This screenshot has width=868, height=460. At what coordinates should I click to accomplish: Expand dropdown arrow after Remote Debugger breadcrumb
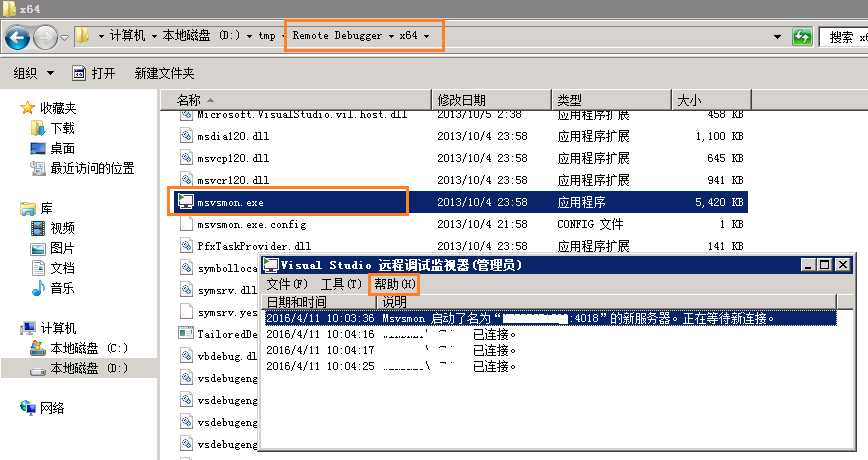click(x=391, y=37)
